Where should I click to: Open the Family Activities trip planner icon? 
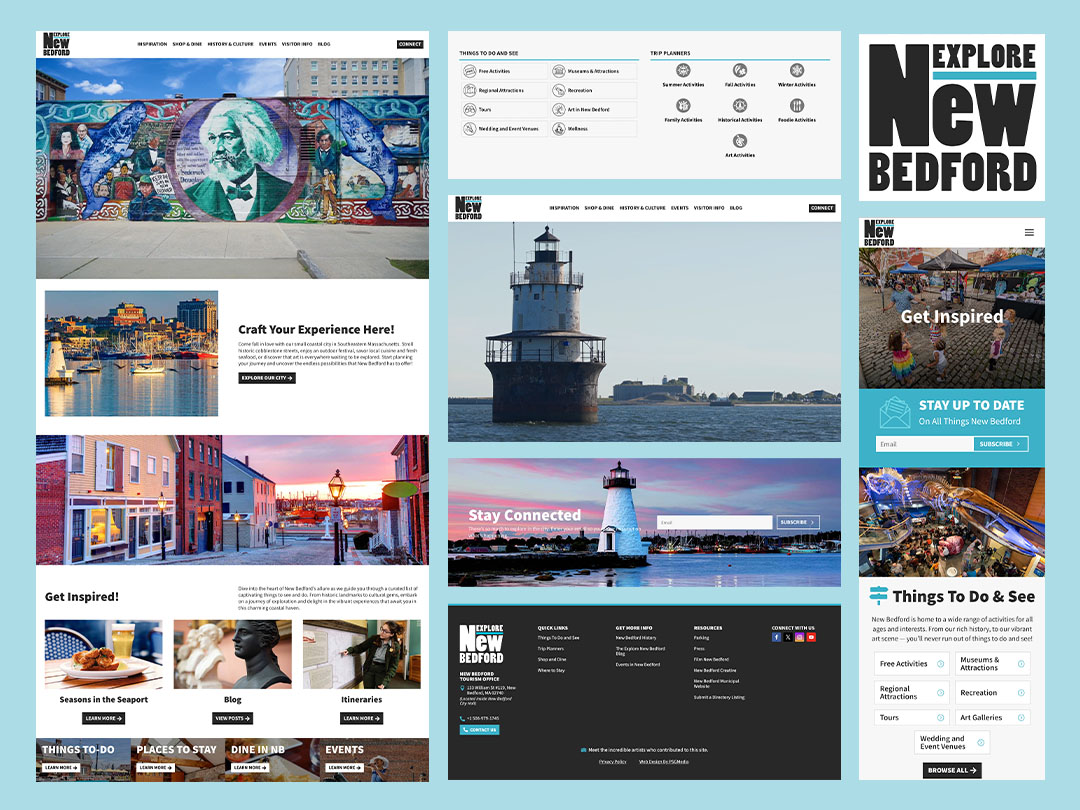point(683,105)
